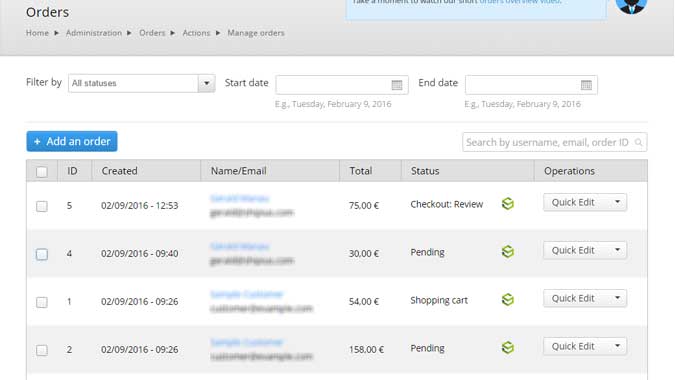675x380 pixels.
Task: Focus the Start date input field
Action: (342, 85)
